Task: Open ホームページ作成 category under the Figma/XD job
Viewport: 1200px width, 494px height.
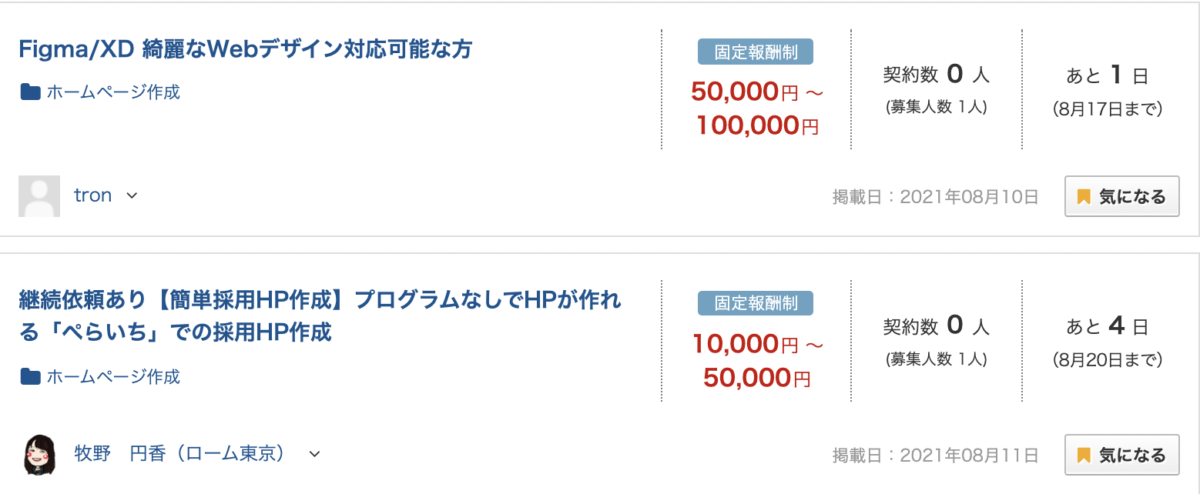Action: pyautogui.click(x=113, y=93)
